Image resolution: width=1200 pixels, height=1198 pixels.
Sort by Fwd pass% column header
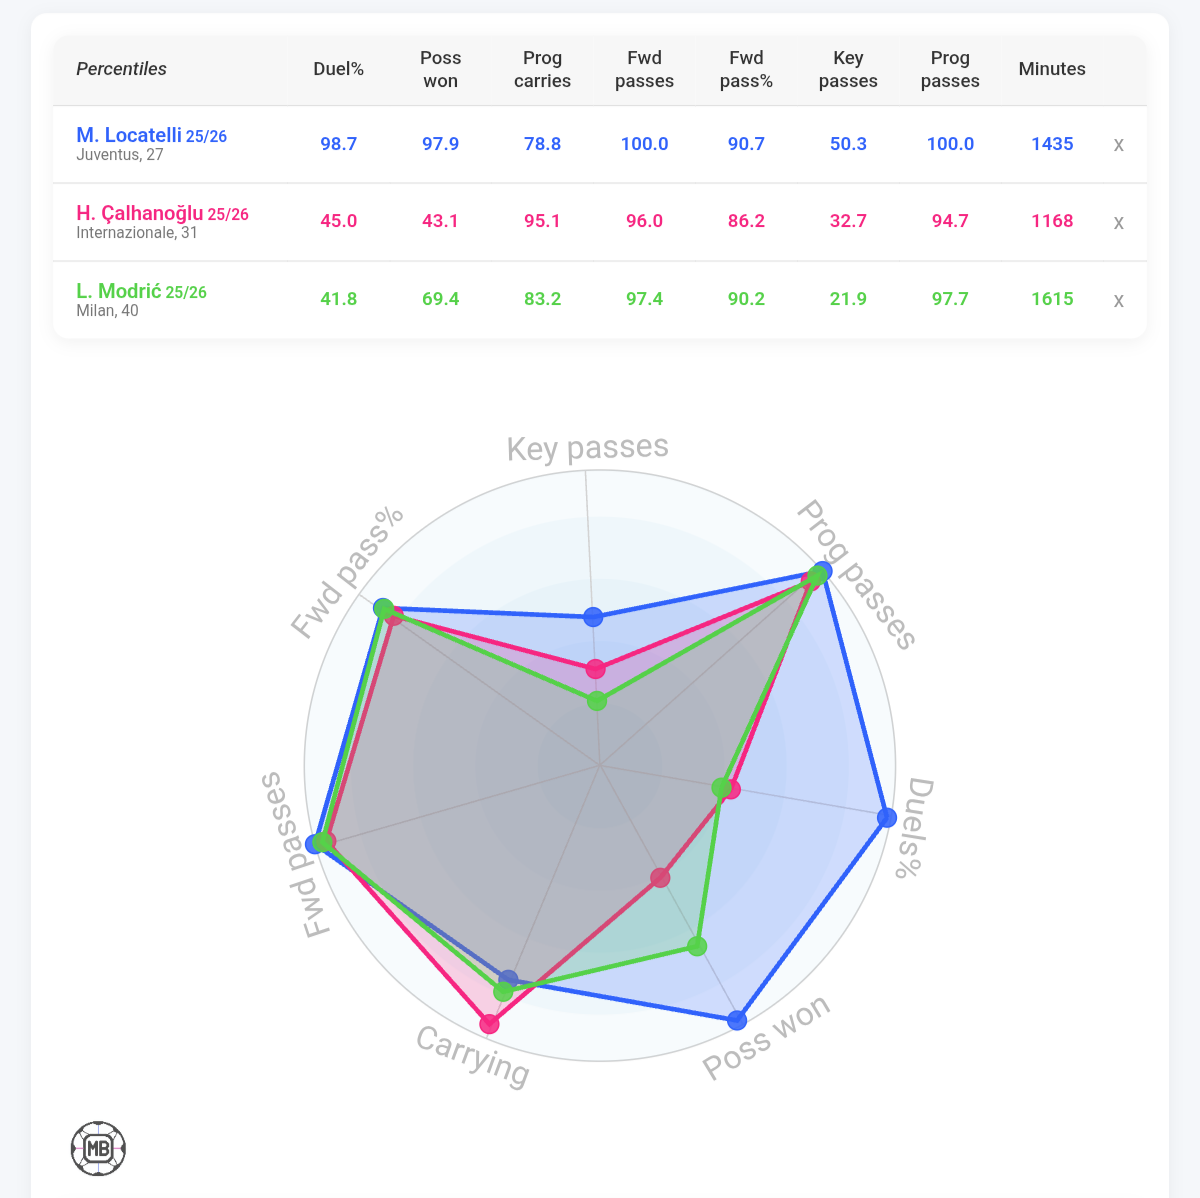pos(747,69)
